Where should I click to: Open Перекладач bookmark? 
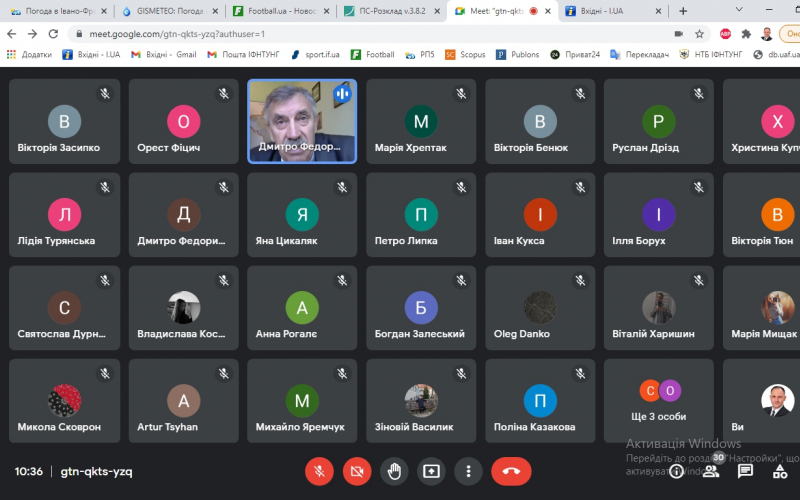tap(639, 55)
